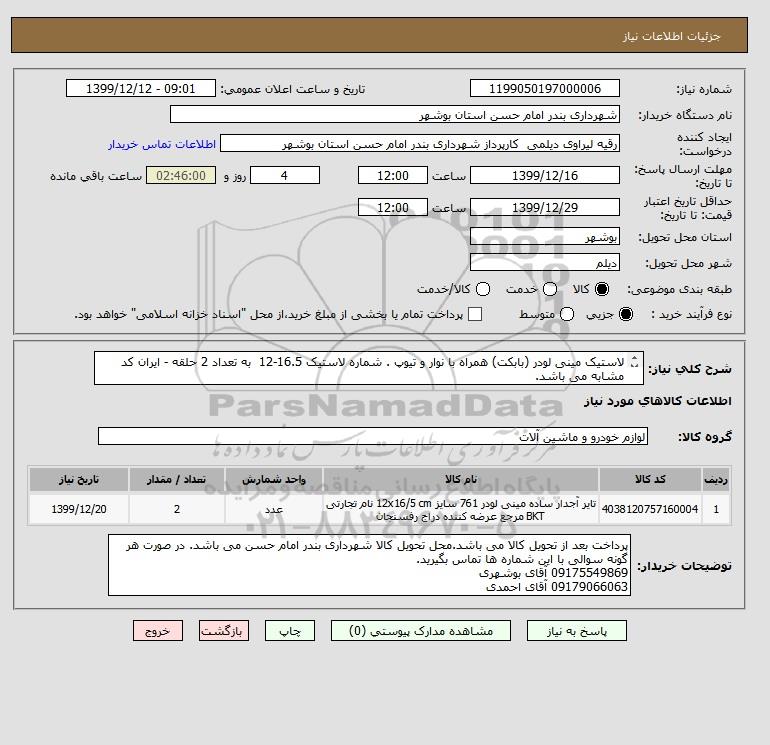This screenshot has height=745, width=770.
Task: Select the کالا/خدمت radio button
Action: [x=483, y=289]
